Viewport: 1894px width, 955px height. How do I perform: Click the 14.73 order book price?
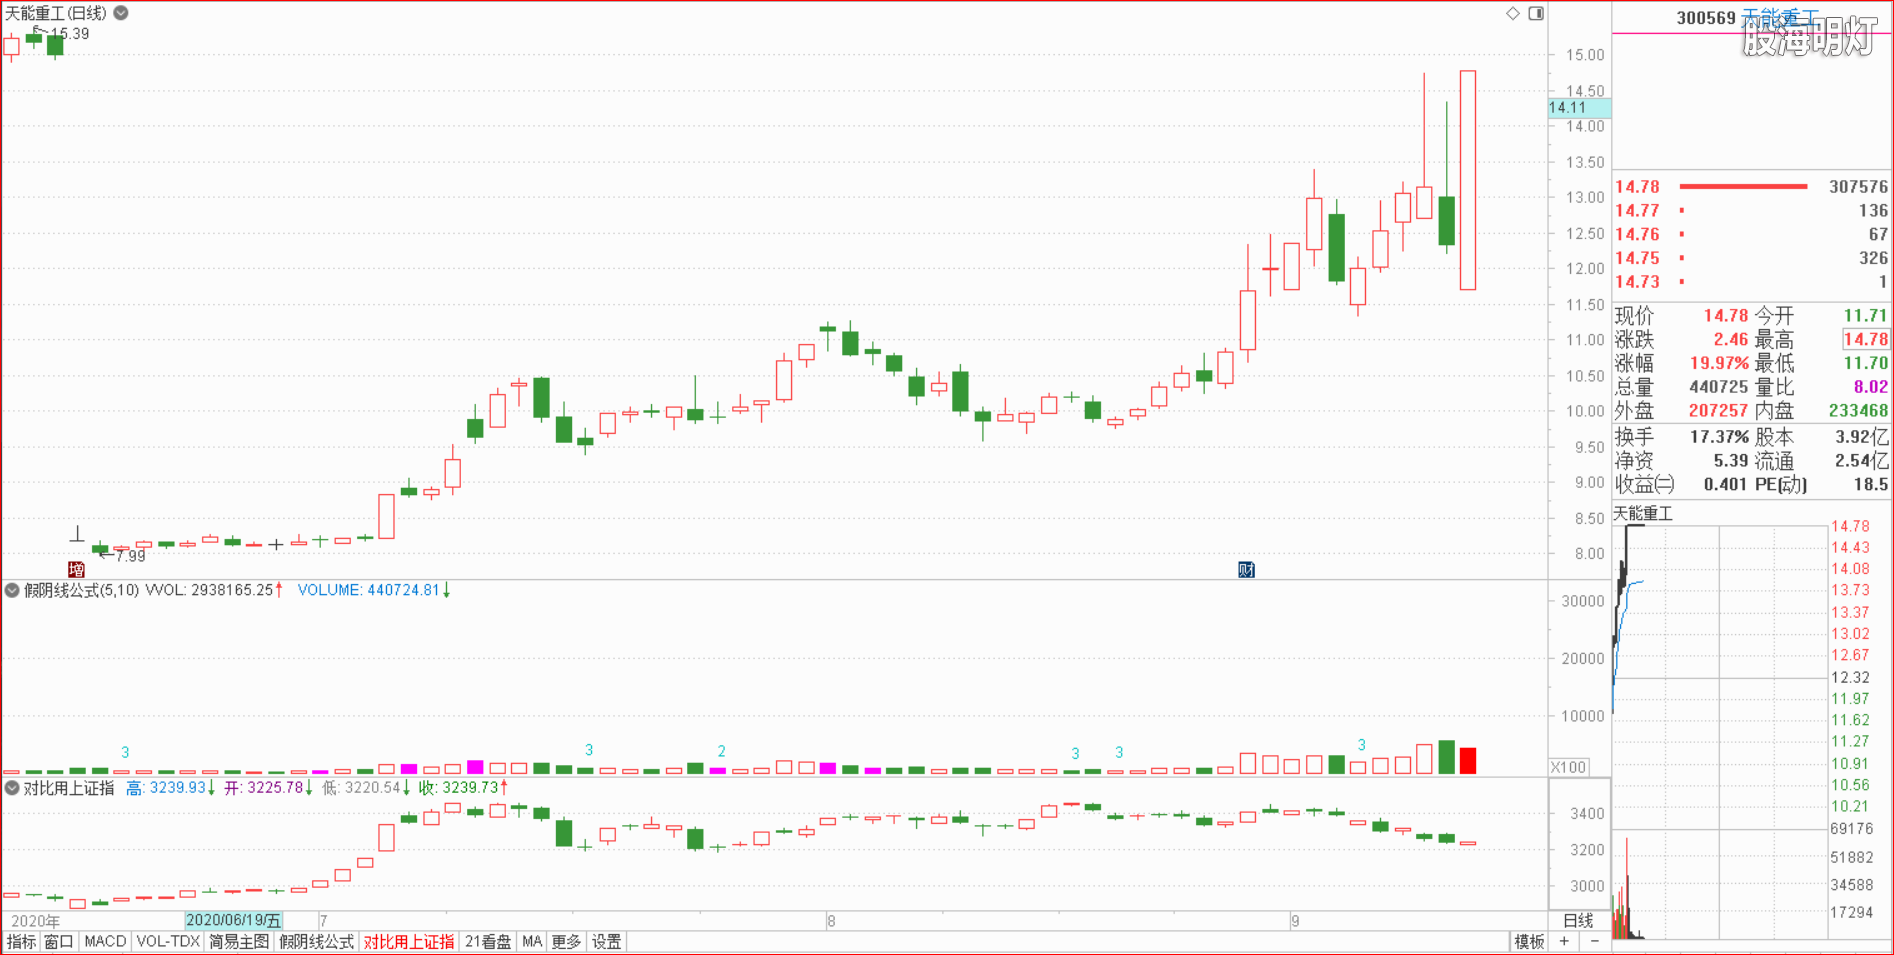point(1637,282)
